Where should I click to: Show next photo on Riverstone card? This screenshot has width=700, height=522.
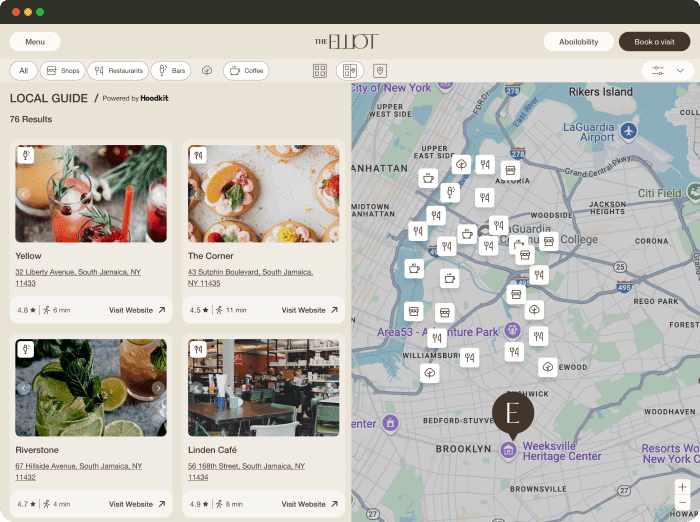(x=158, y=388)
